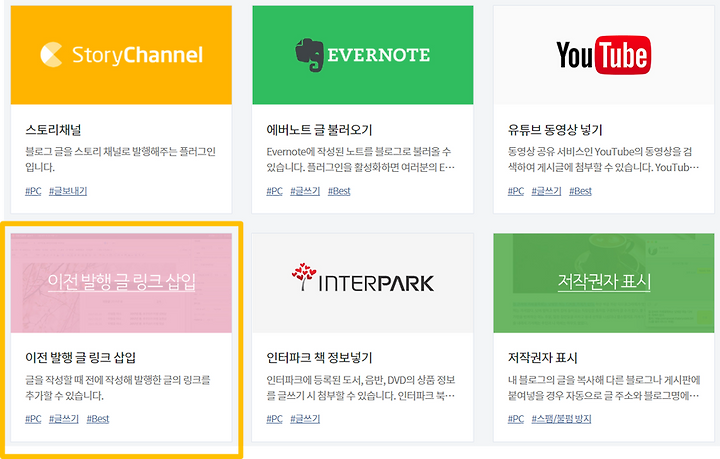Select the 유튜브 동영상 넣기 title
This screenshot has height=459, width=720.
(x=555, y=130)
